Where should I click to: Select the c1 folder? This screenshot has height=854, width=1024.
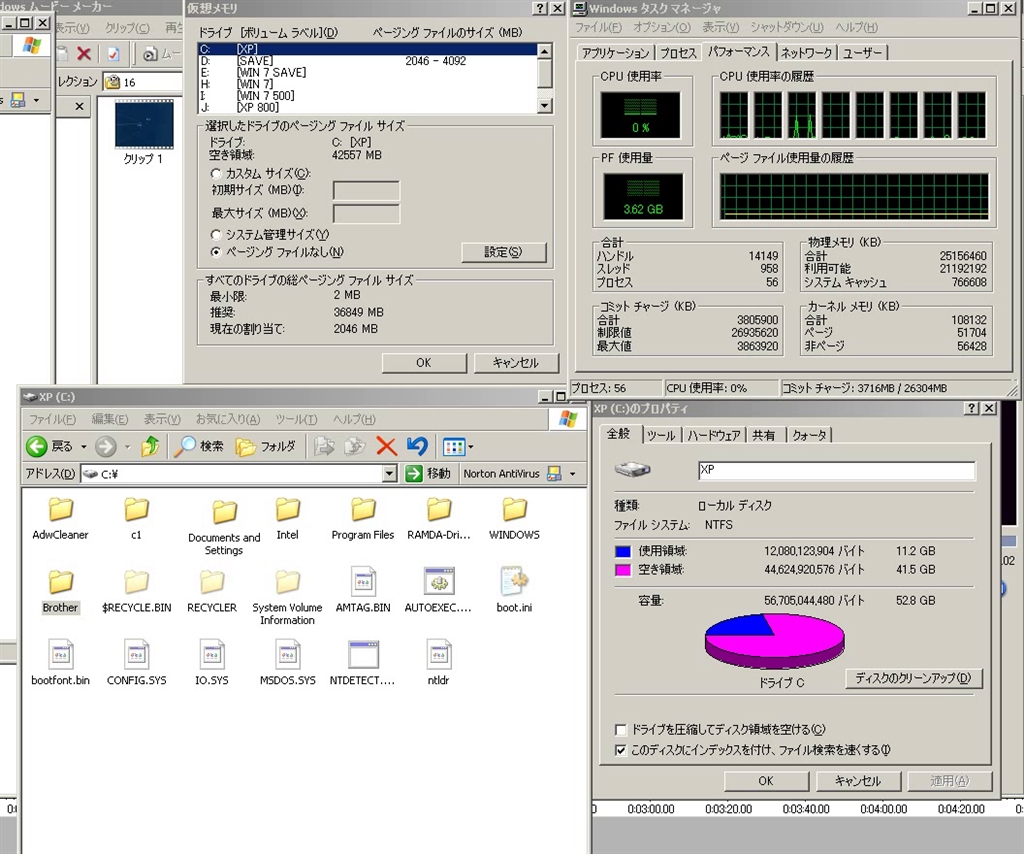pos(136,519)
